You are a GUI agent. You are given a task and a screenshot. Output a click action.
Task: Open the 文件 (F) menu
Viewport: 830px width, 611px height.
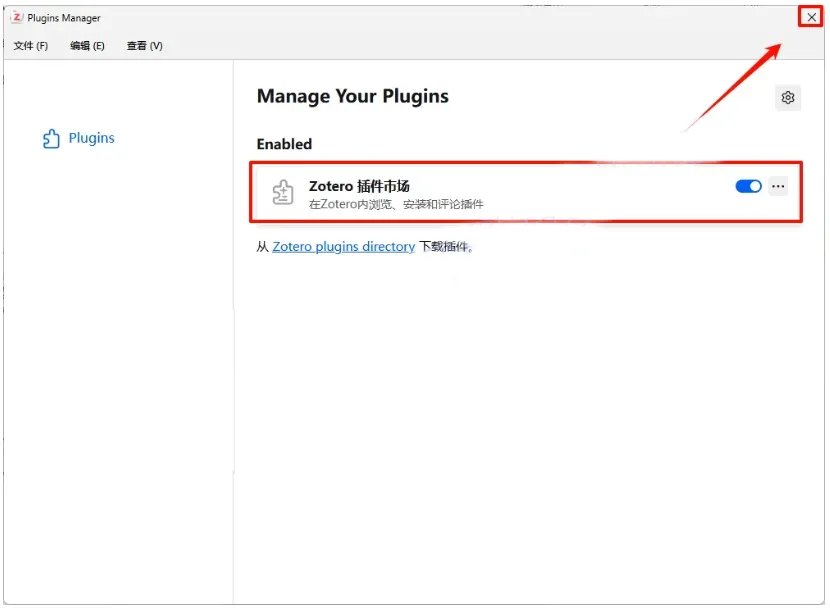coord(31,46)
